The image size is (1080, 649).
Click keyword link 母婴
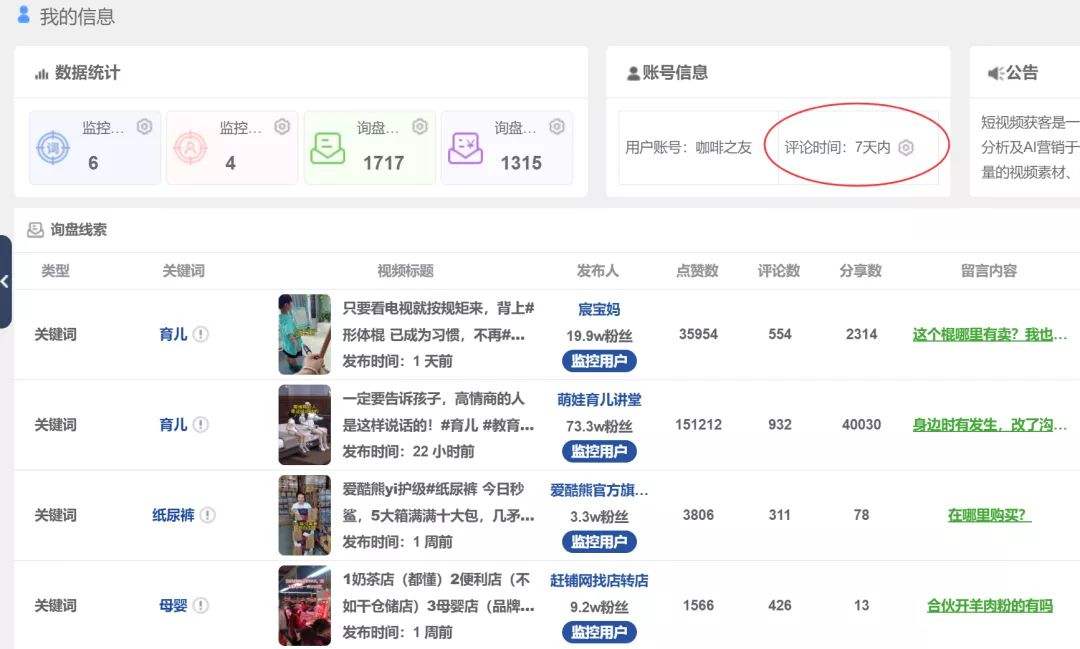pos(173,606)
